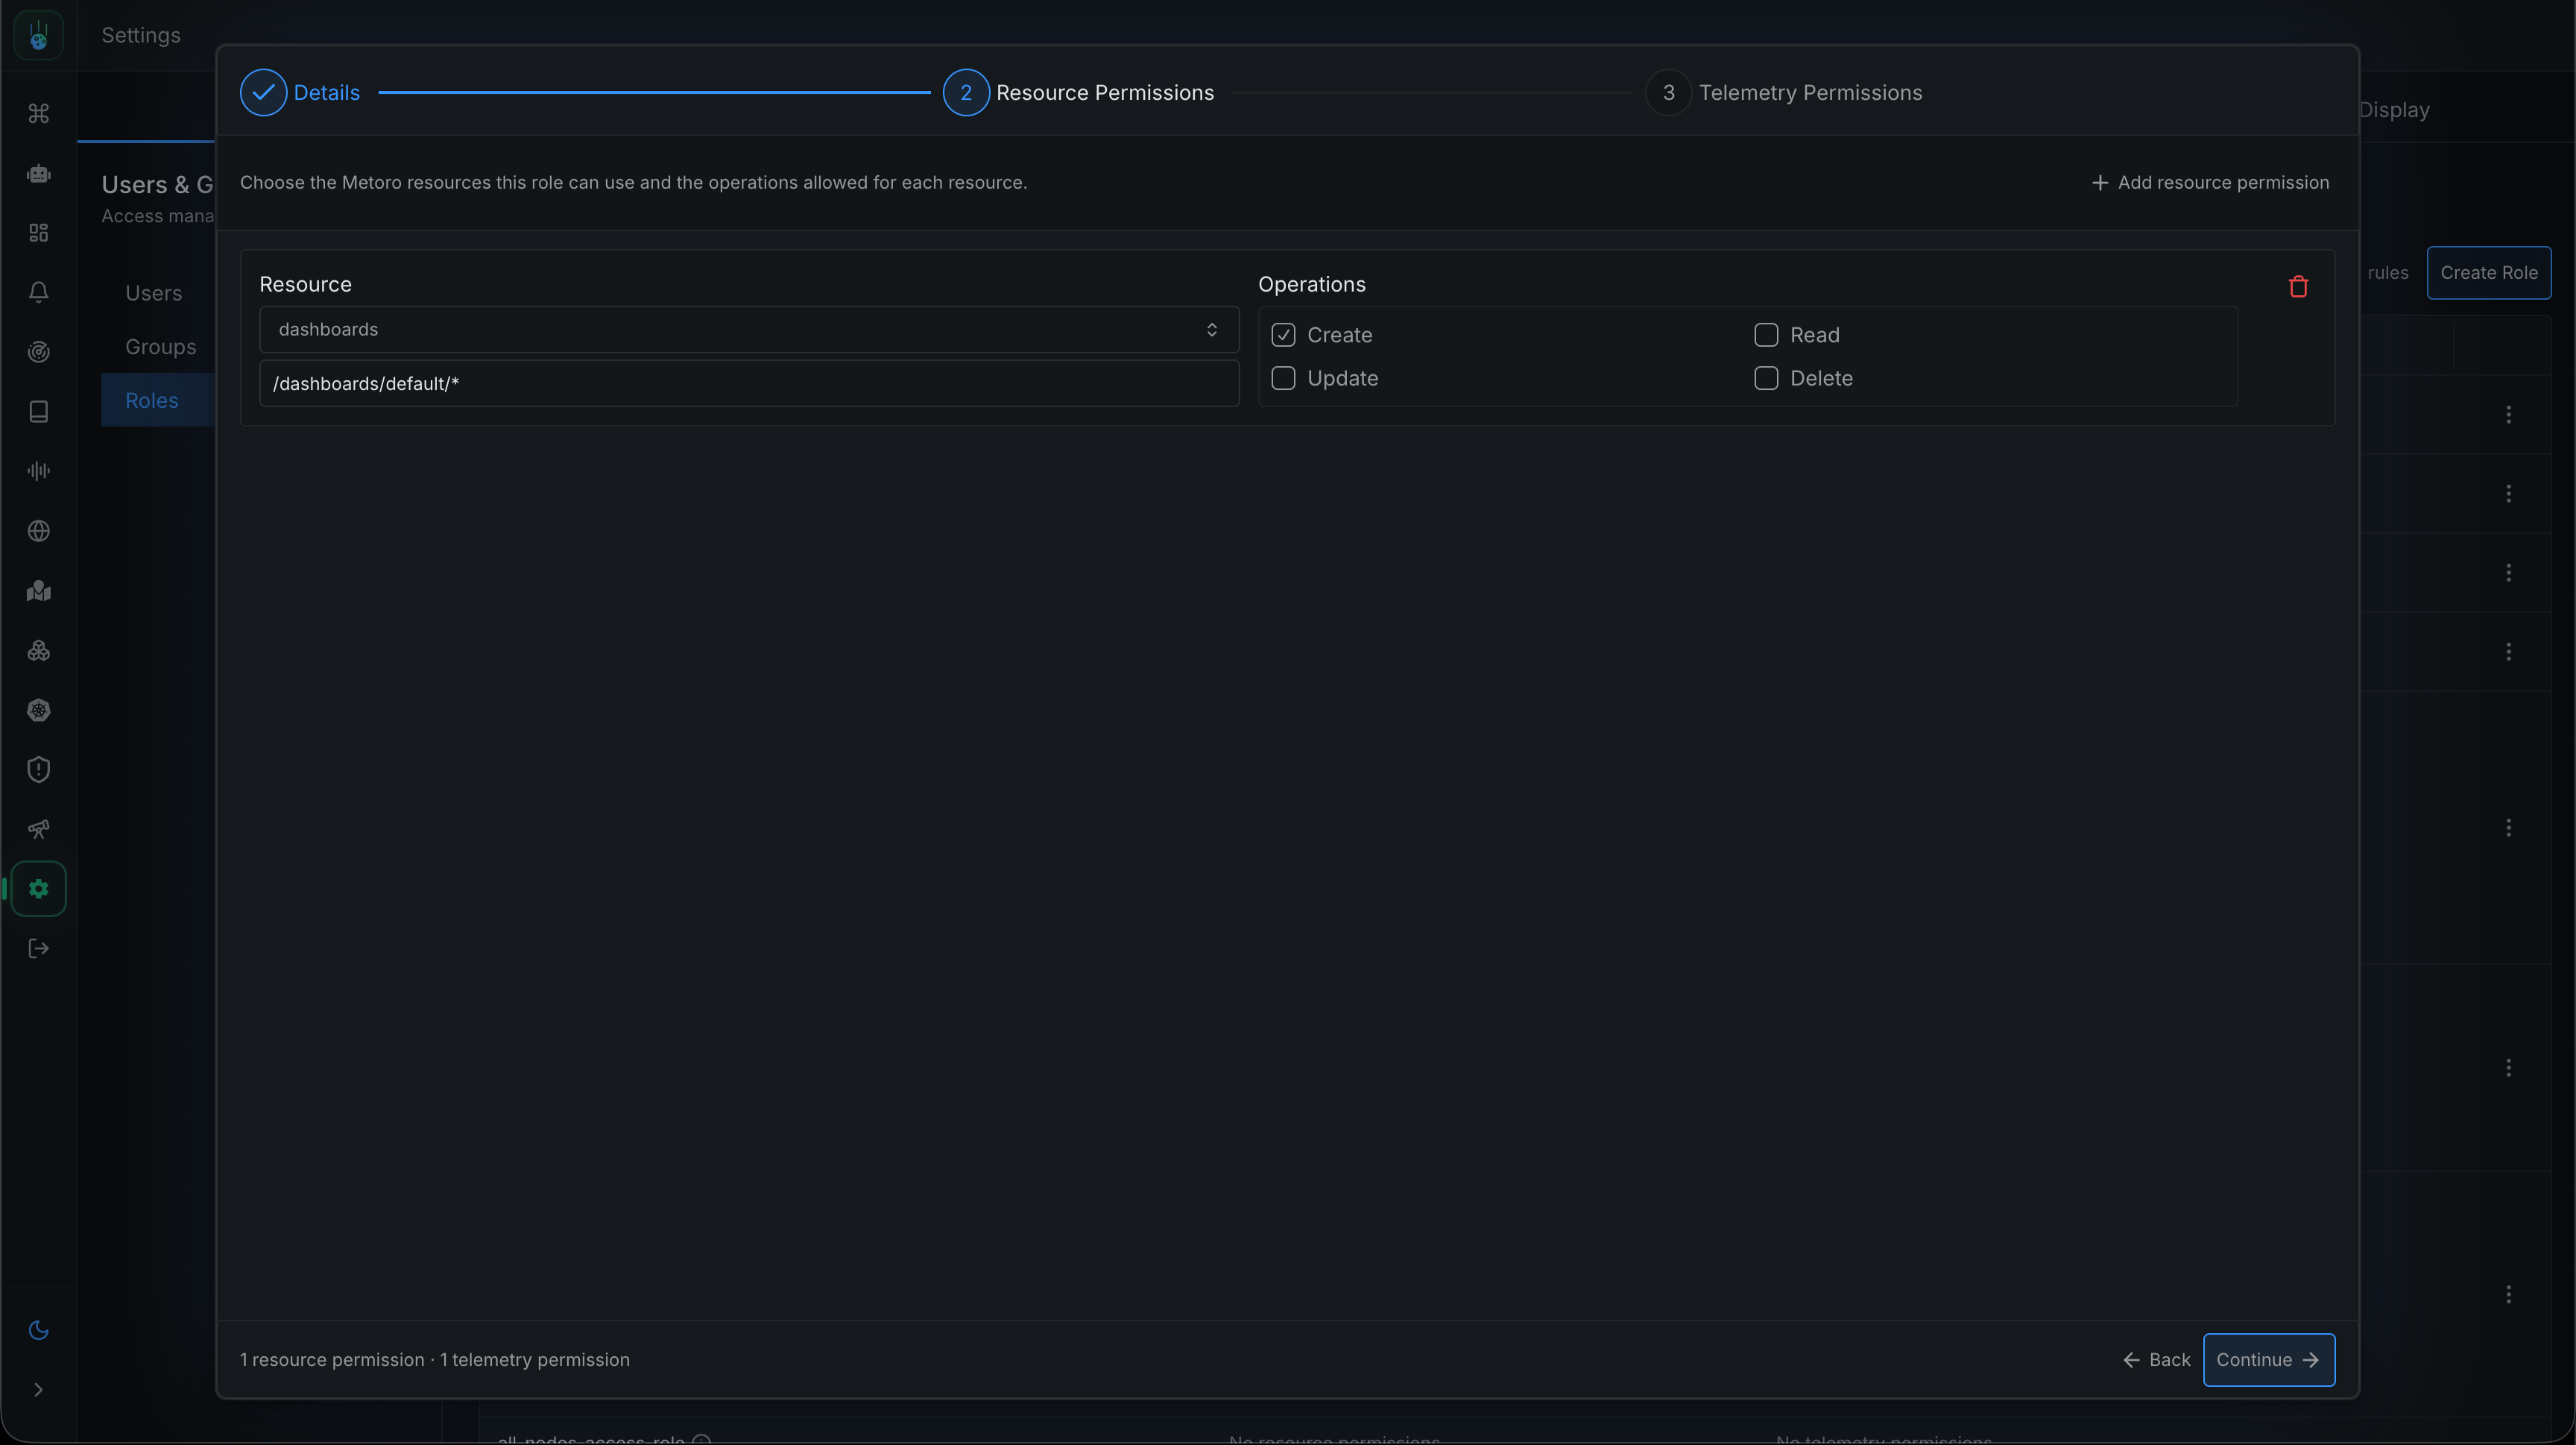Open the shield alert sidebar icon
The image size is (2576, 1445).
38,770
